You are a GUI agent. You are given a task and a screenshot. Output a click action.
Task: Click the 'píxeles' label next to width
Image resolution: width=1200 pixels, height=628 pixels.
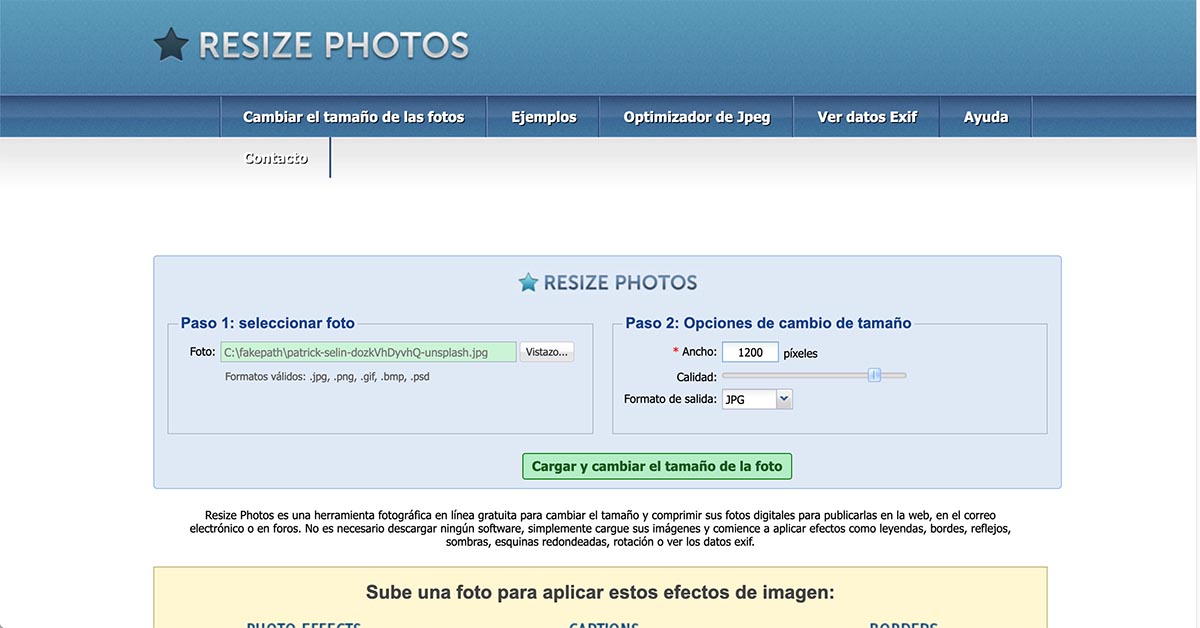[800, 353]
